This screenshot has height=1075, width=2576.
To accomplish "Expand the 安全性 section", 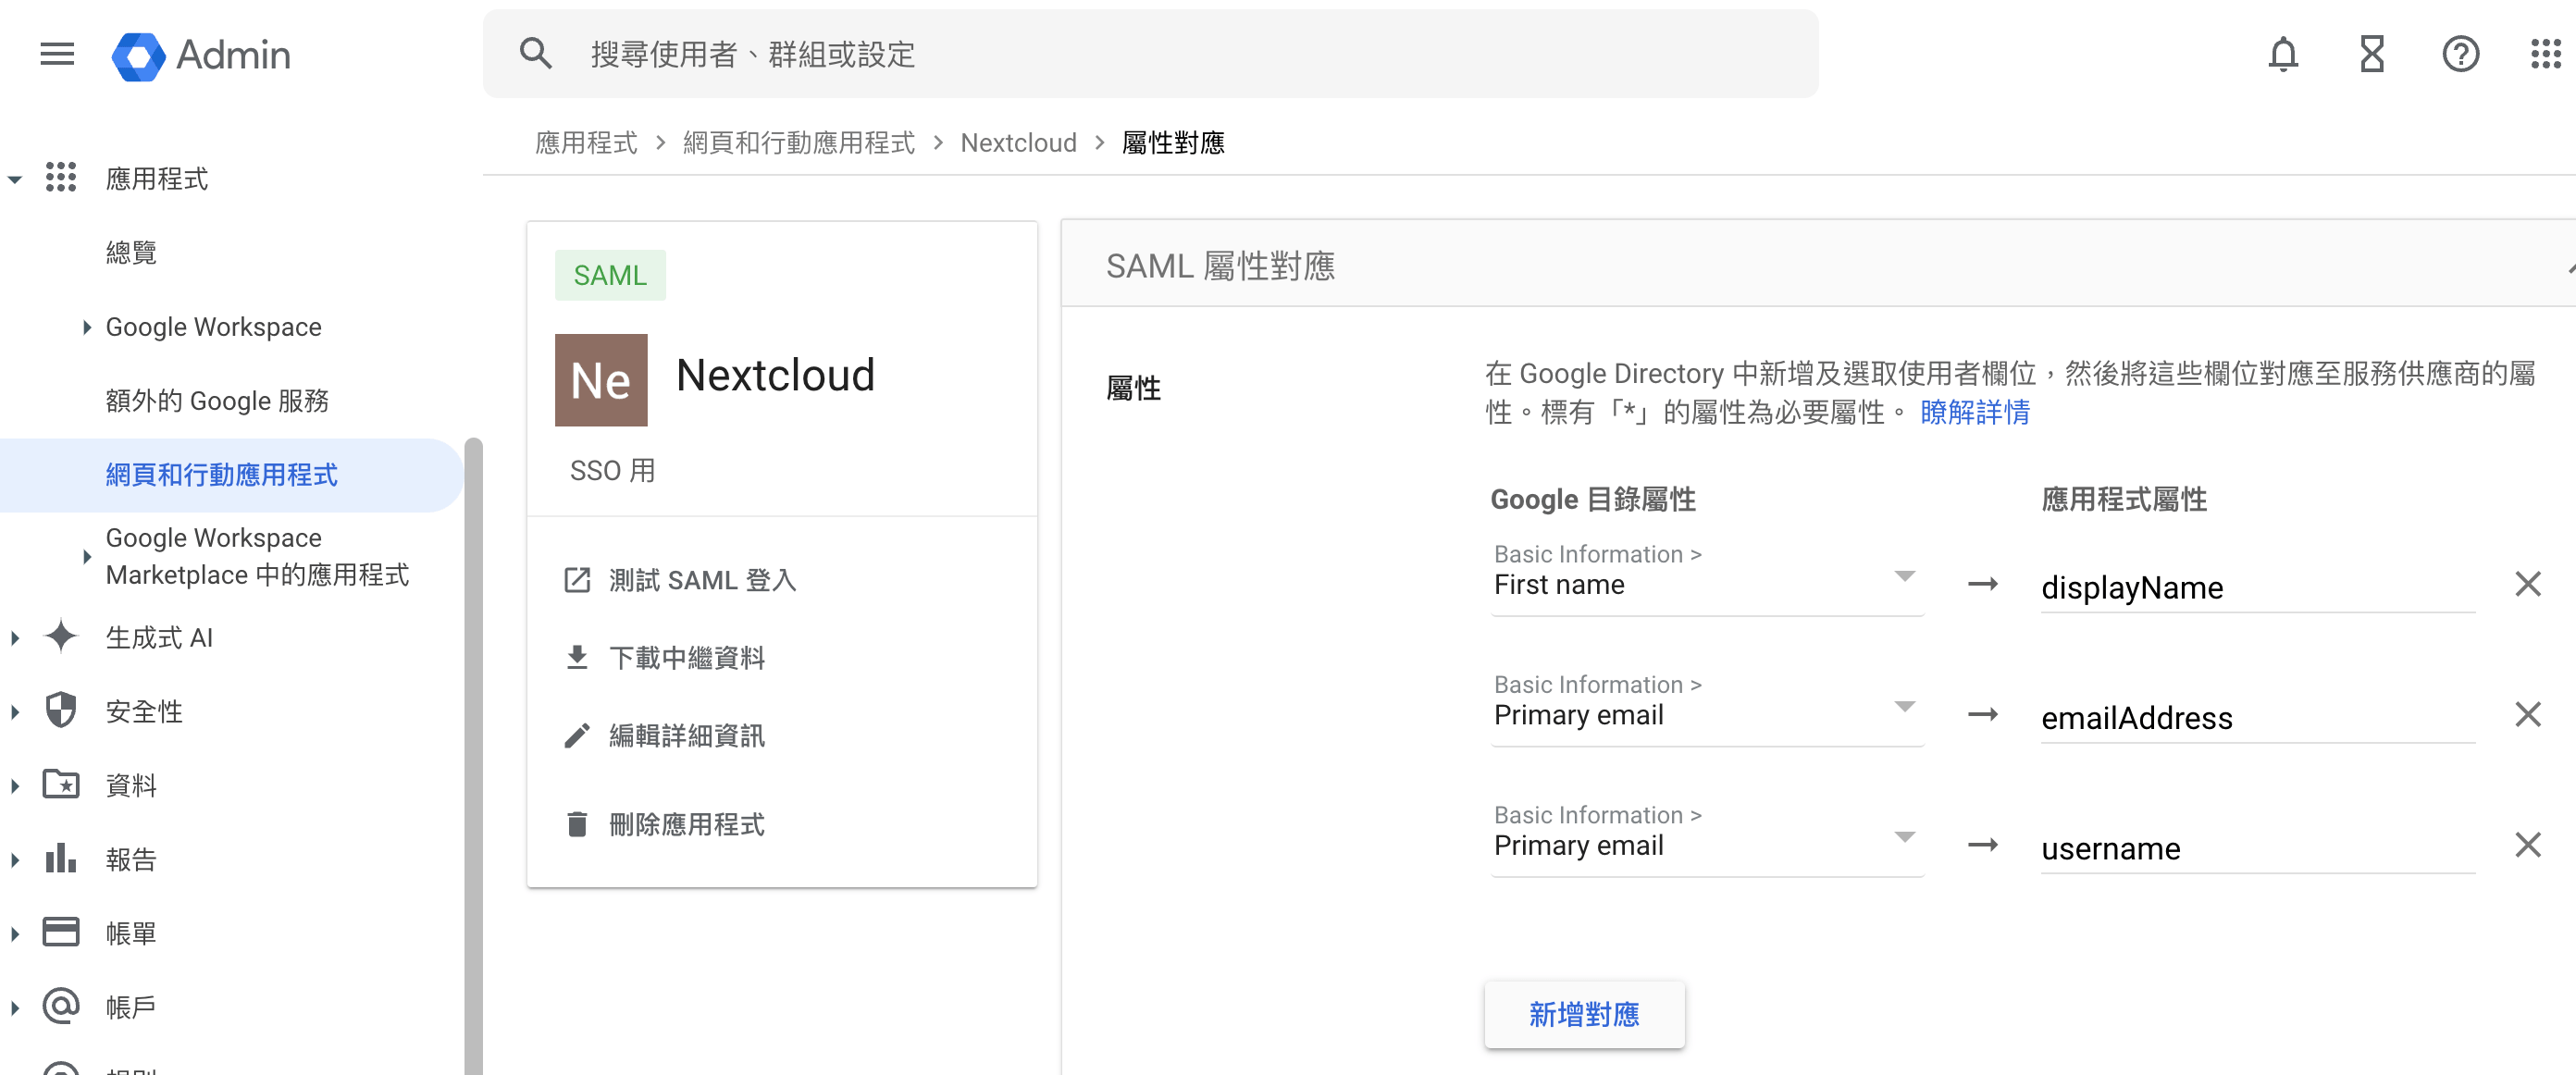I will tap(15, 712).
